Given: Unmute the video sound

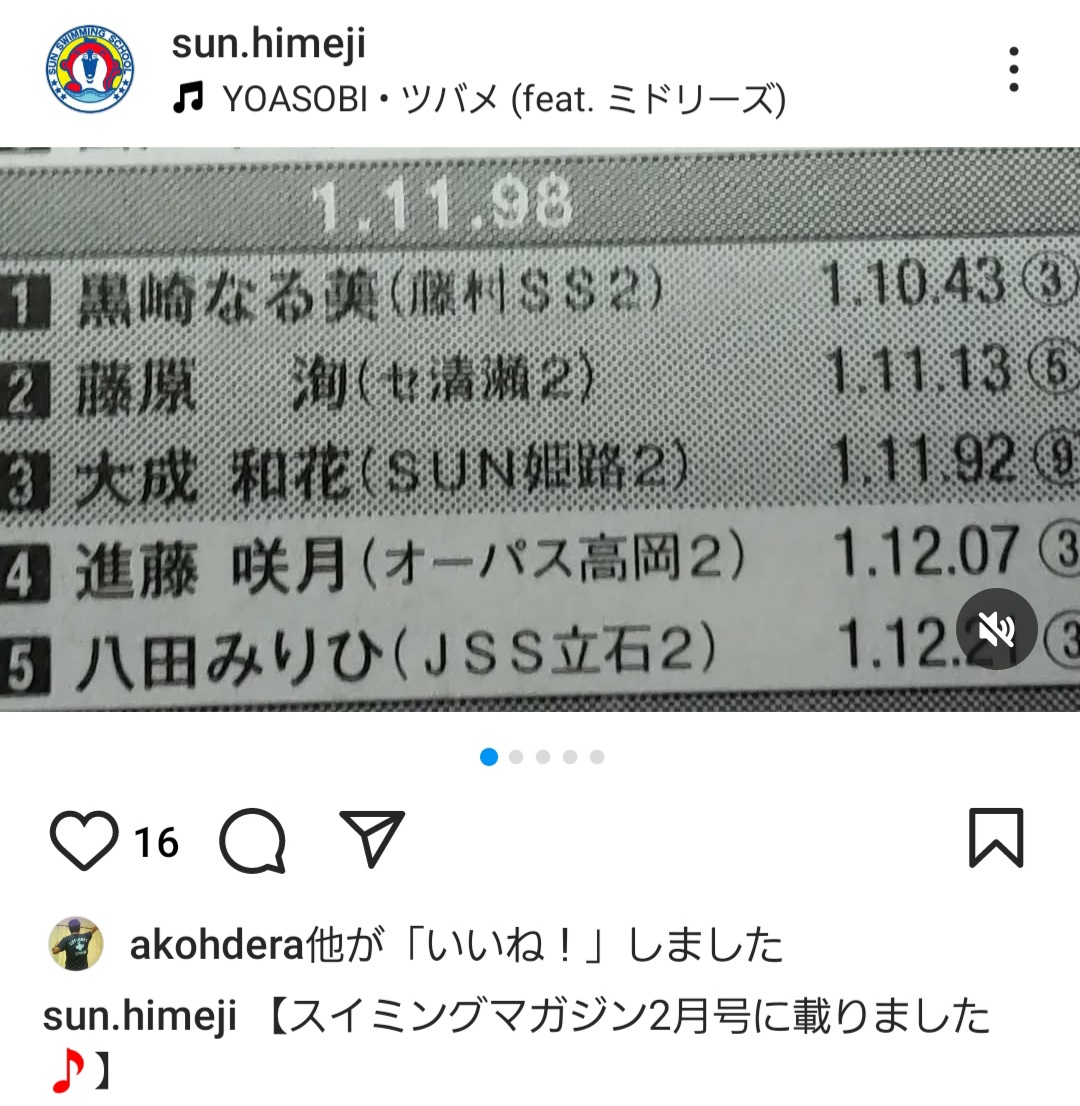Looking at the screenshot, I should (996, 628).
